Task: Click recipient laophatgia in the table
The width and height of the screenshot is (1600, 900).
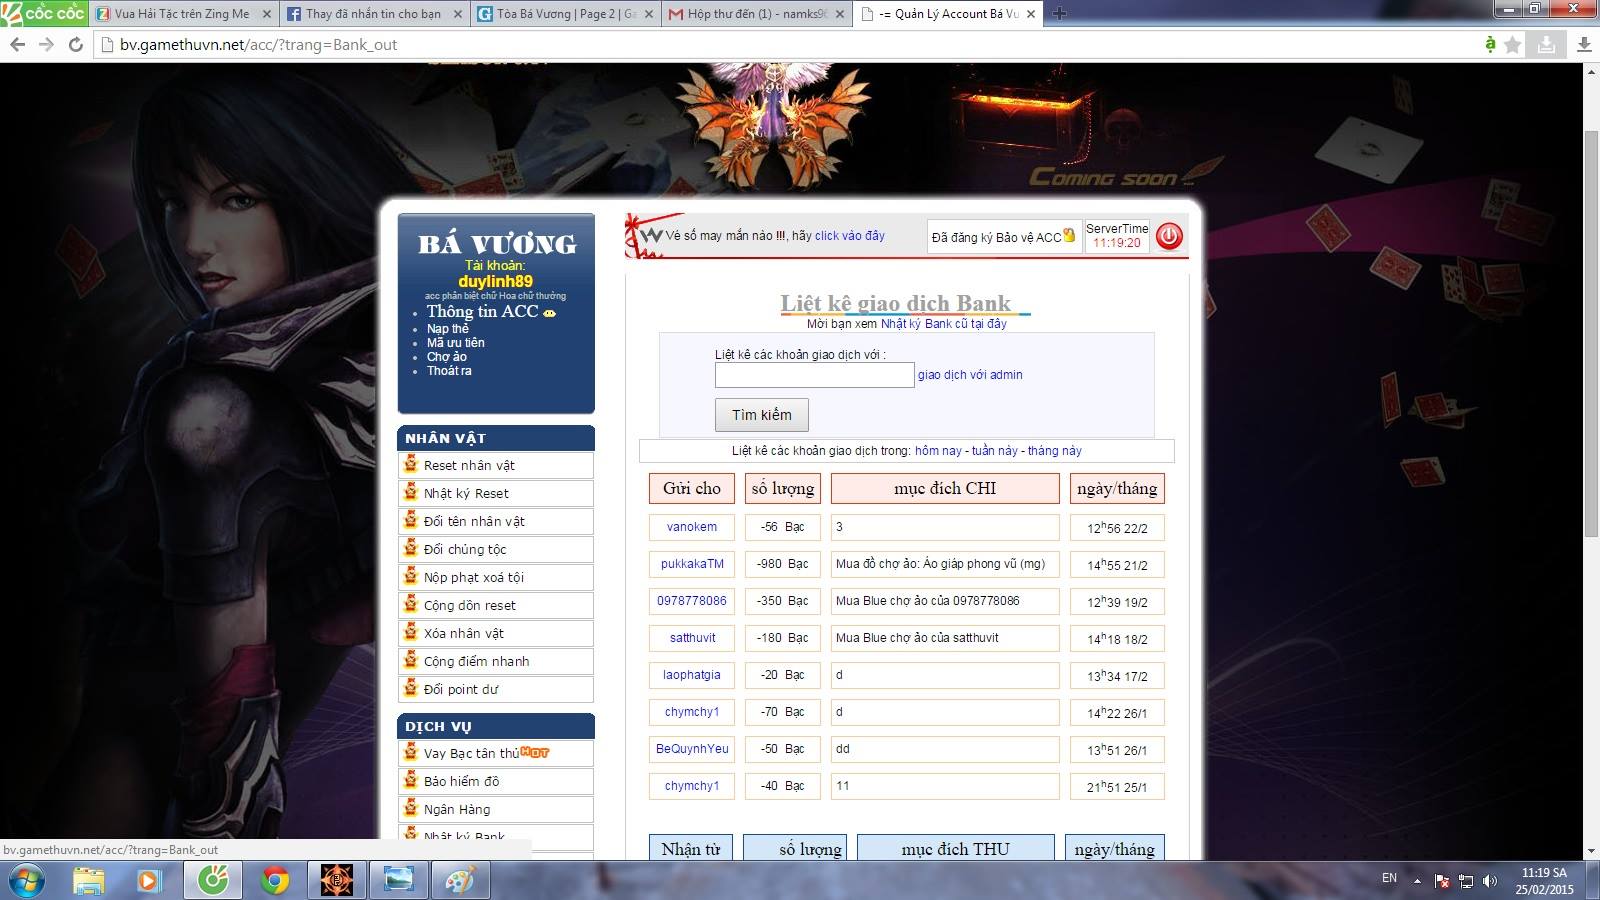Action: click(692, 675)
